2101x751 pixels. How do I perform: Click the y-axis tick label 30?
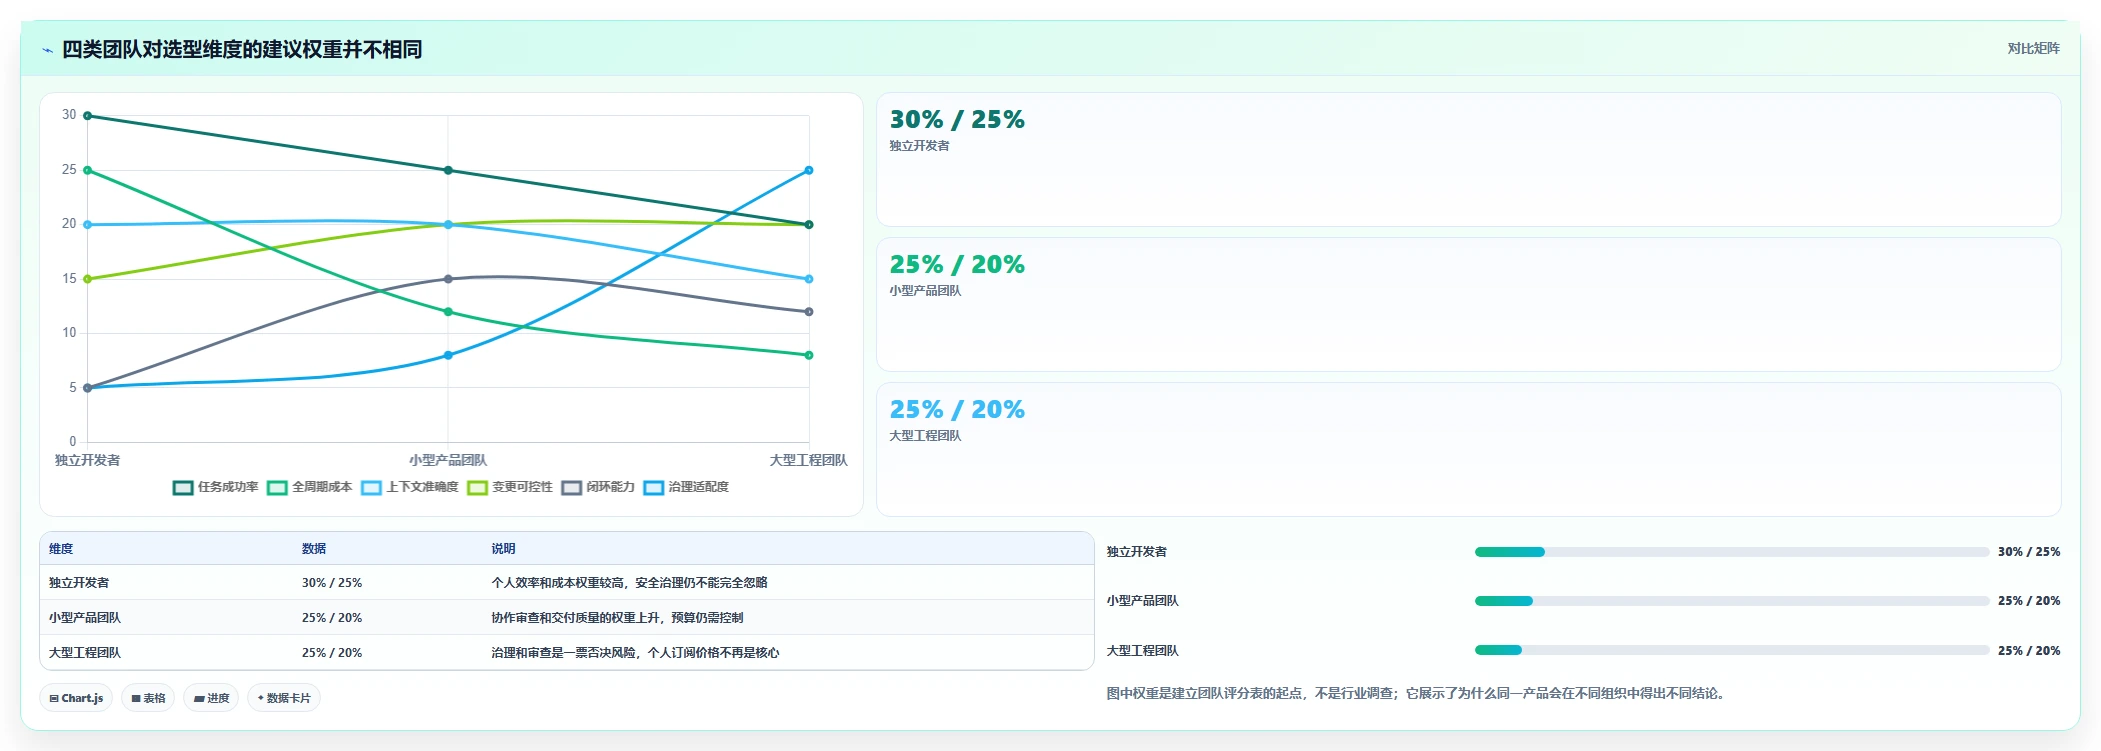click(69, 115)
